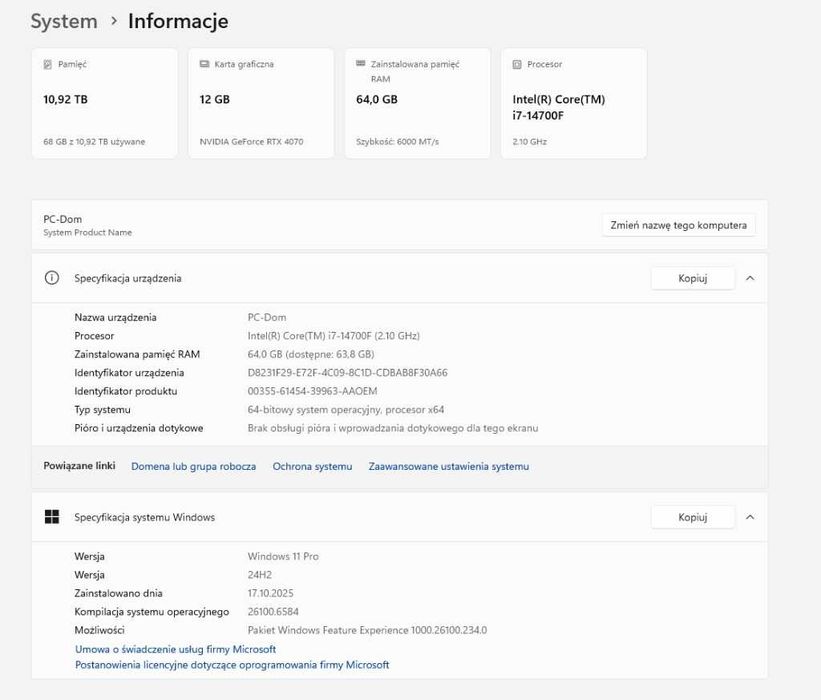
Task: Select the NVIDIA GeForce RTX 4070 card
Action: click(261, 103)
